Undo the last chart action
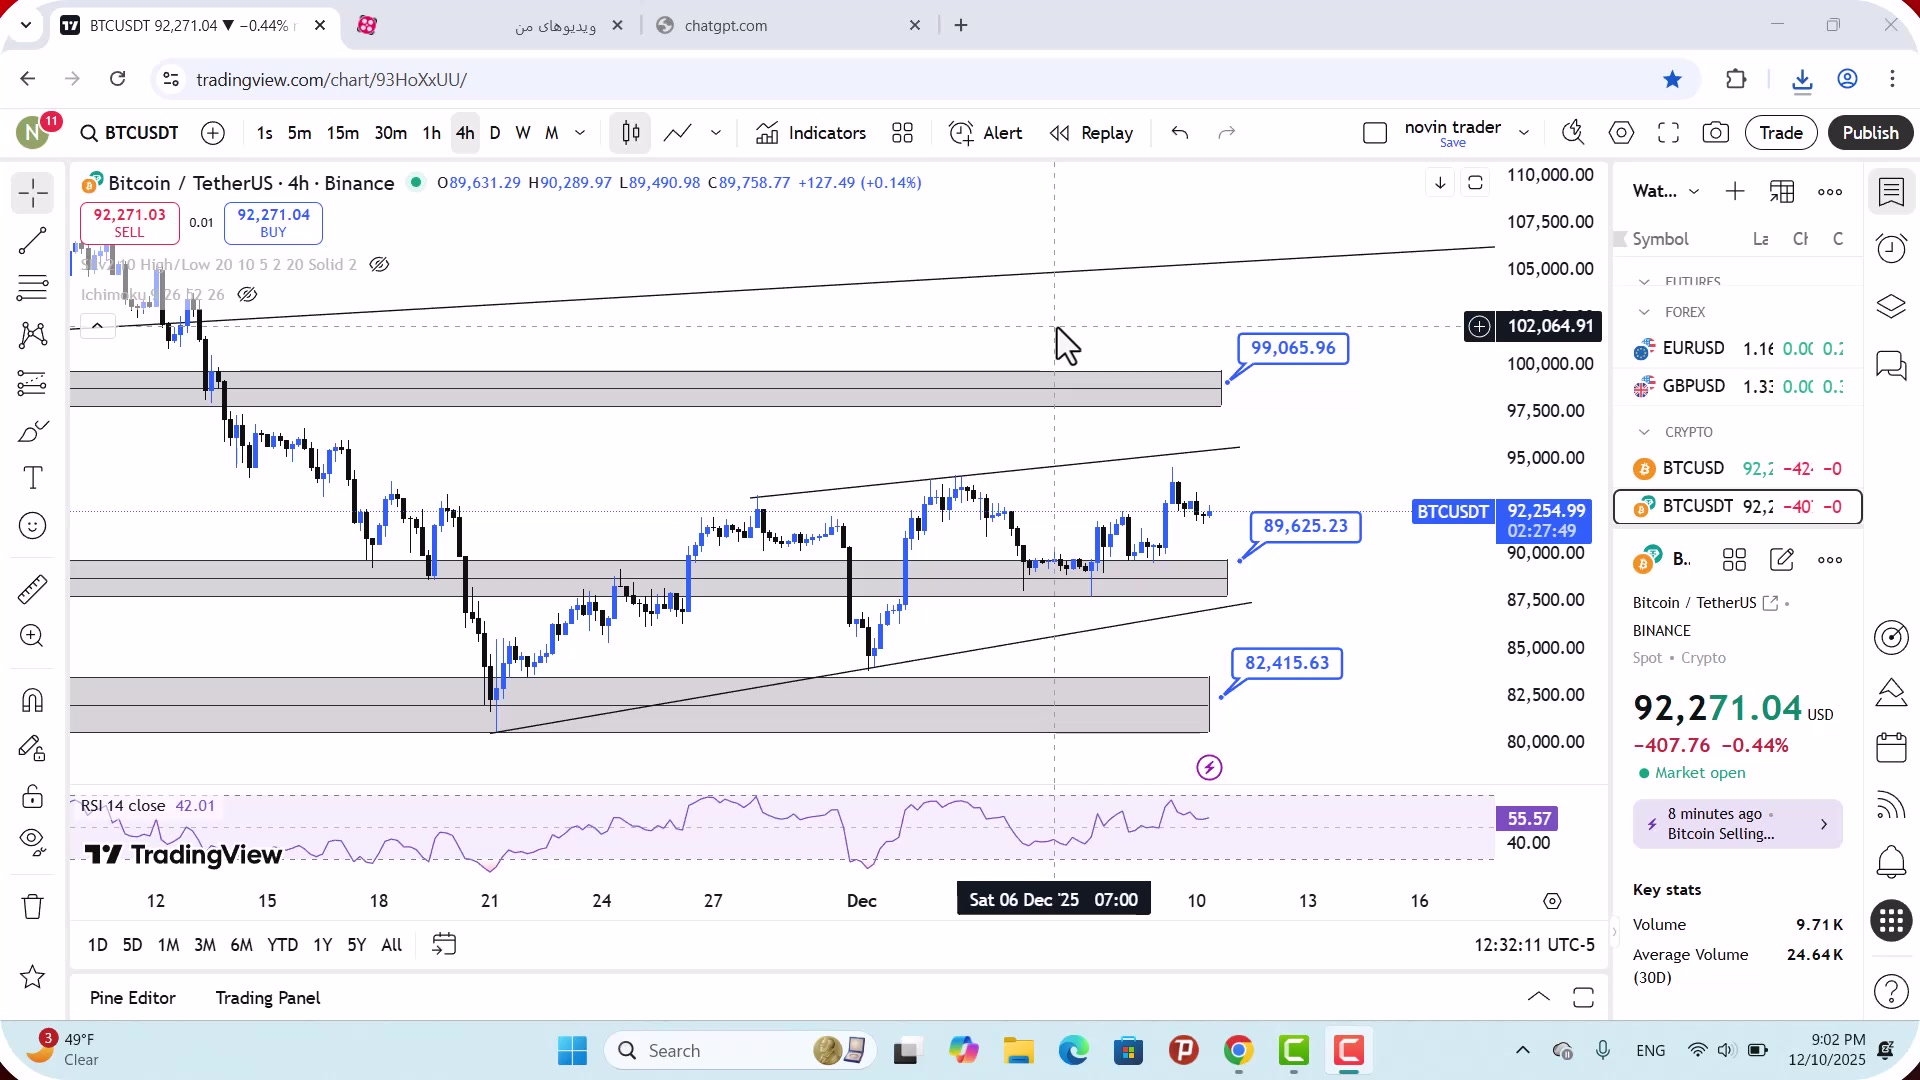This screenshot has width=1920, height=1080. point(1180,133)
